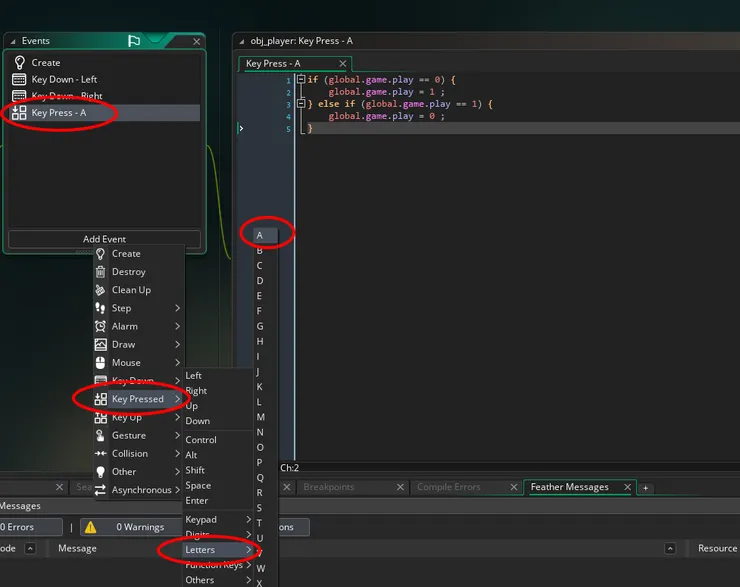Switch to the Compile Errors tab
The height and width of the screenshot is (587, 740).
(x=449, y=487)
